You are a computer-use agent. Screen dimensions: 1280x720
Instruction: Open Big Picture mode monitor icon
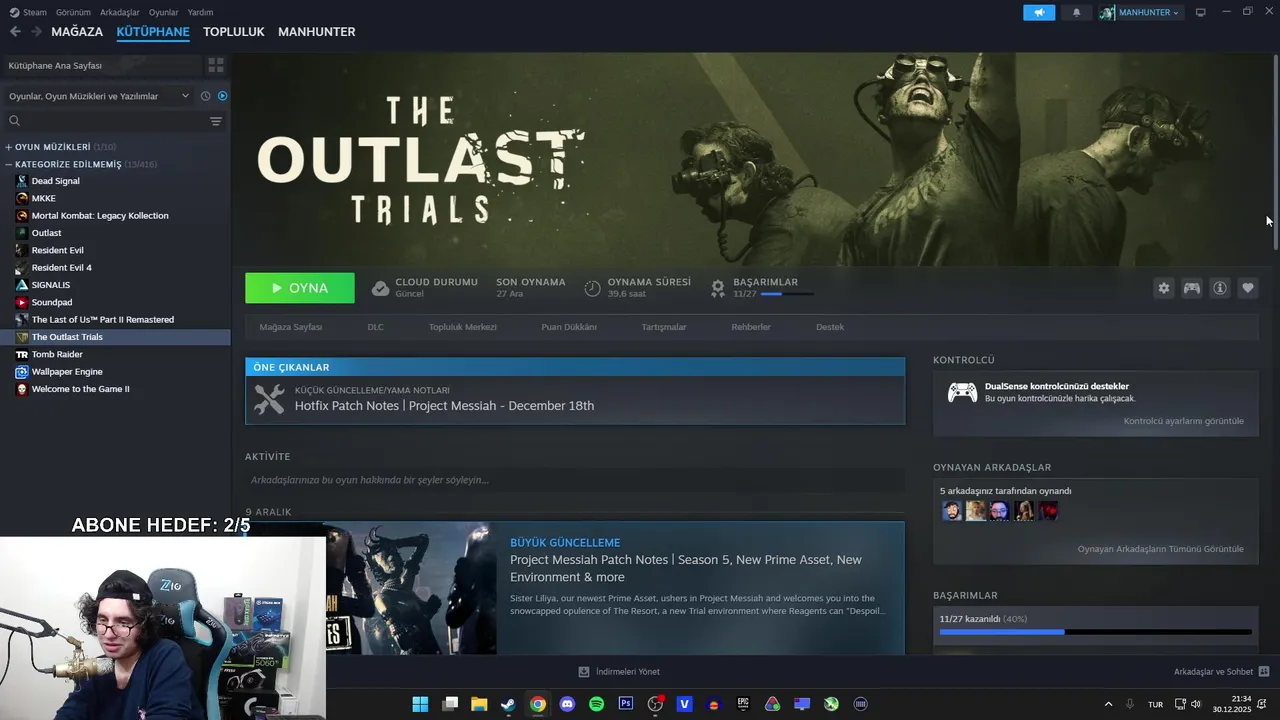[1201, 12]
